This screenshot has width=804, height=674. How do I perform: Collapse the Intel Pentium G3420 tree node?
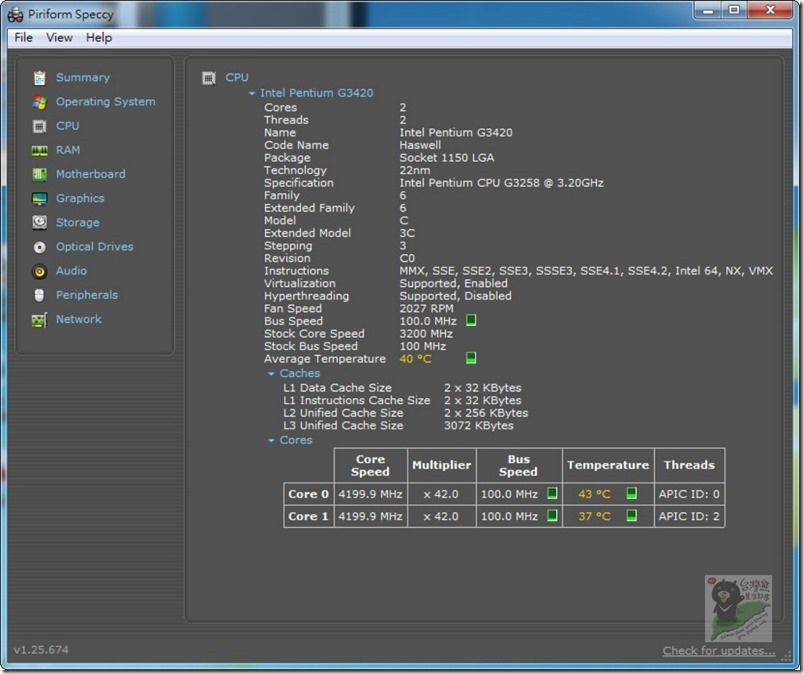[252, 94]
